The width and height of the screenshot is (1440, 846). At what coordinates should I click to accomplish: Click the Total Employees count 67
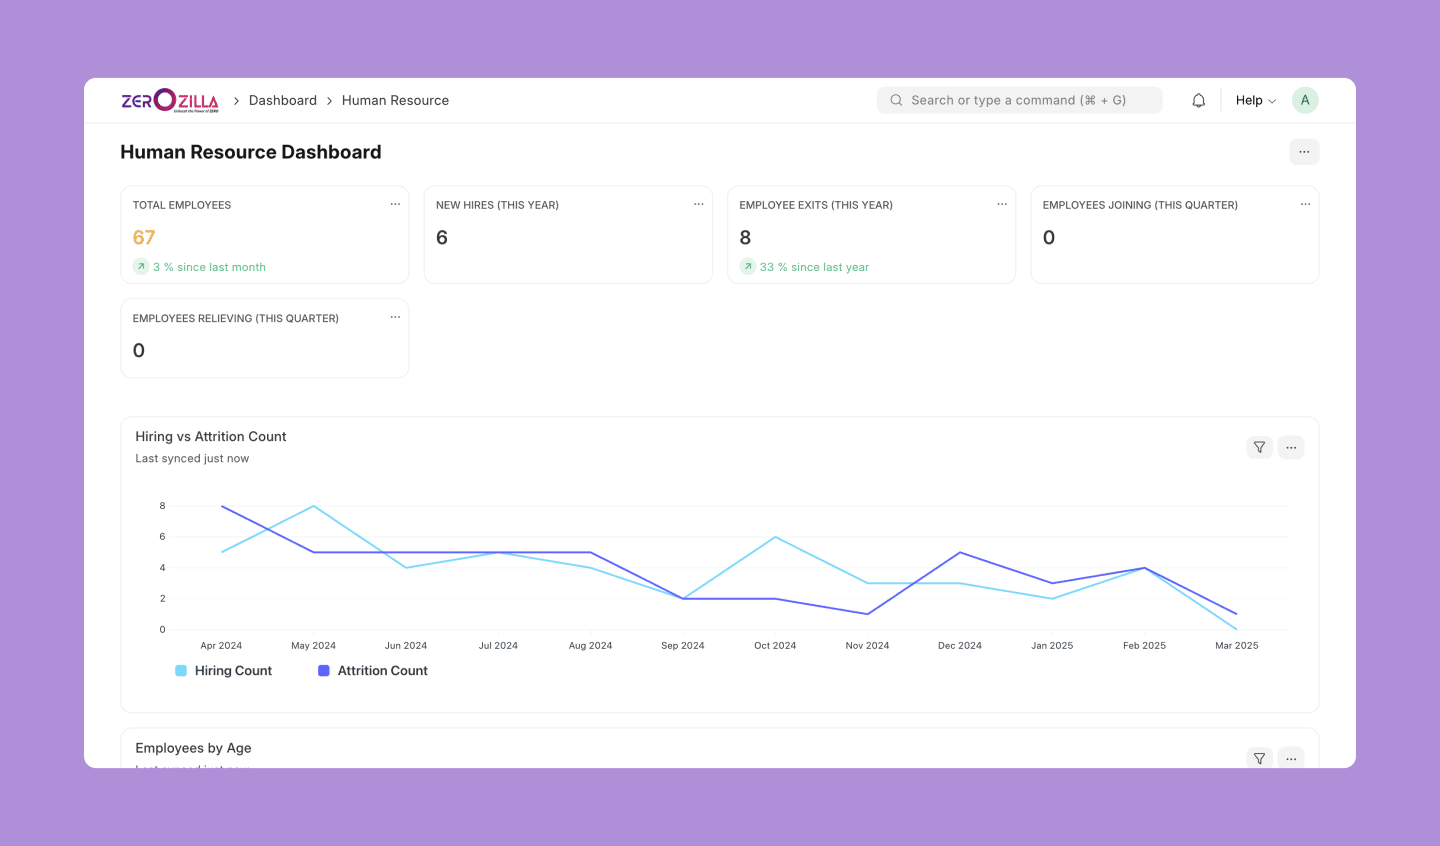pos(144,237)
